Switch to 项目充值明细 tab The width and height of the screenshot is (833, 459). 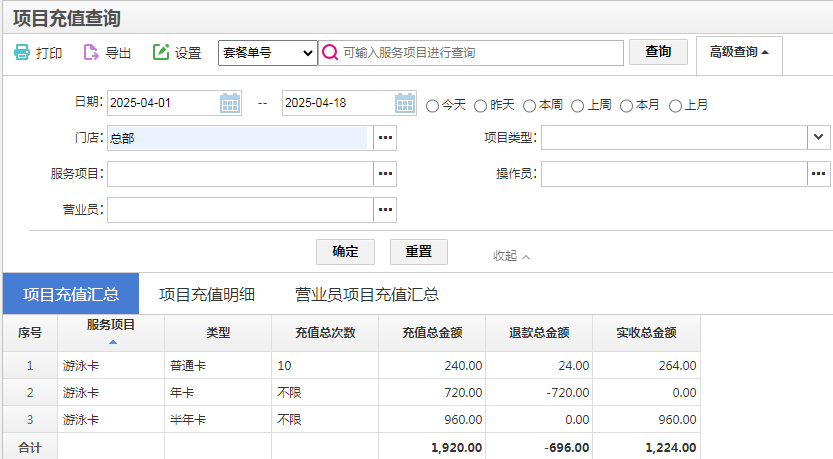(207, 294)
